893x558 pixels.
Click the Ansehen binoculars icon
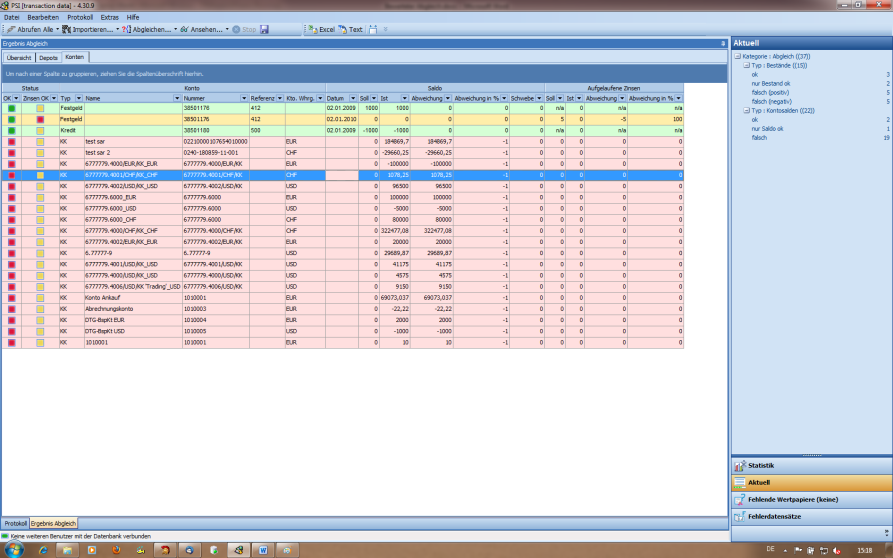click(x=184, y=30)
